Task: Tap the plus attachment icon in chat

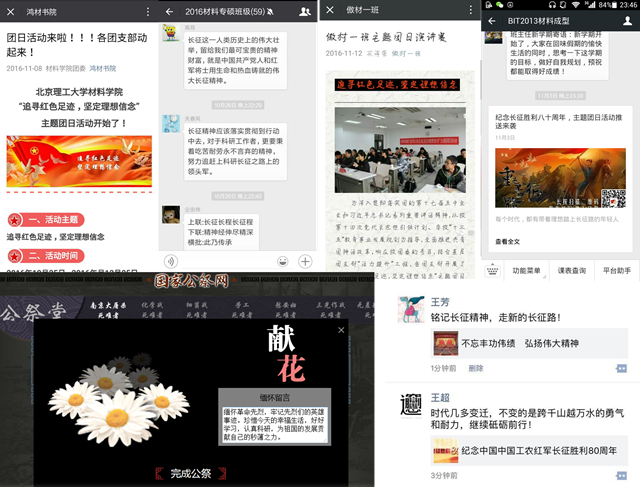Action: coord(305,261)
